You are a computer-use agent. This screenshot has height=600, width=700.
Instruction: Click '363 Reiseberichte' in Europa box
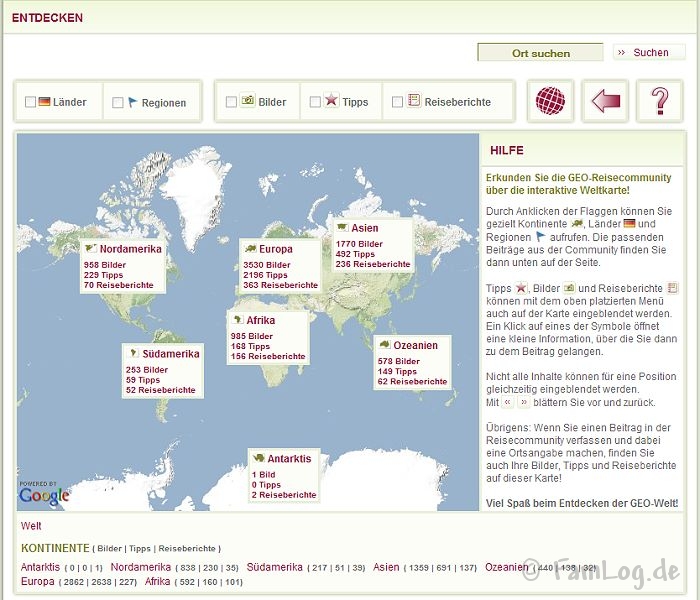(280, 285)
